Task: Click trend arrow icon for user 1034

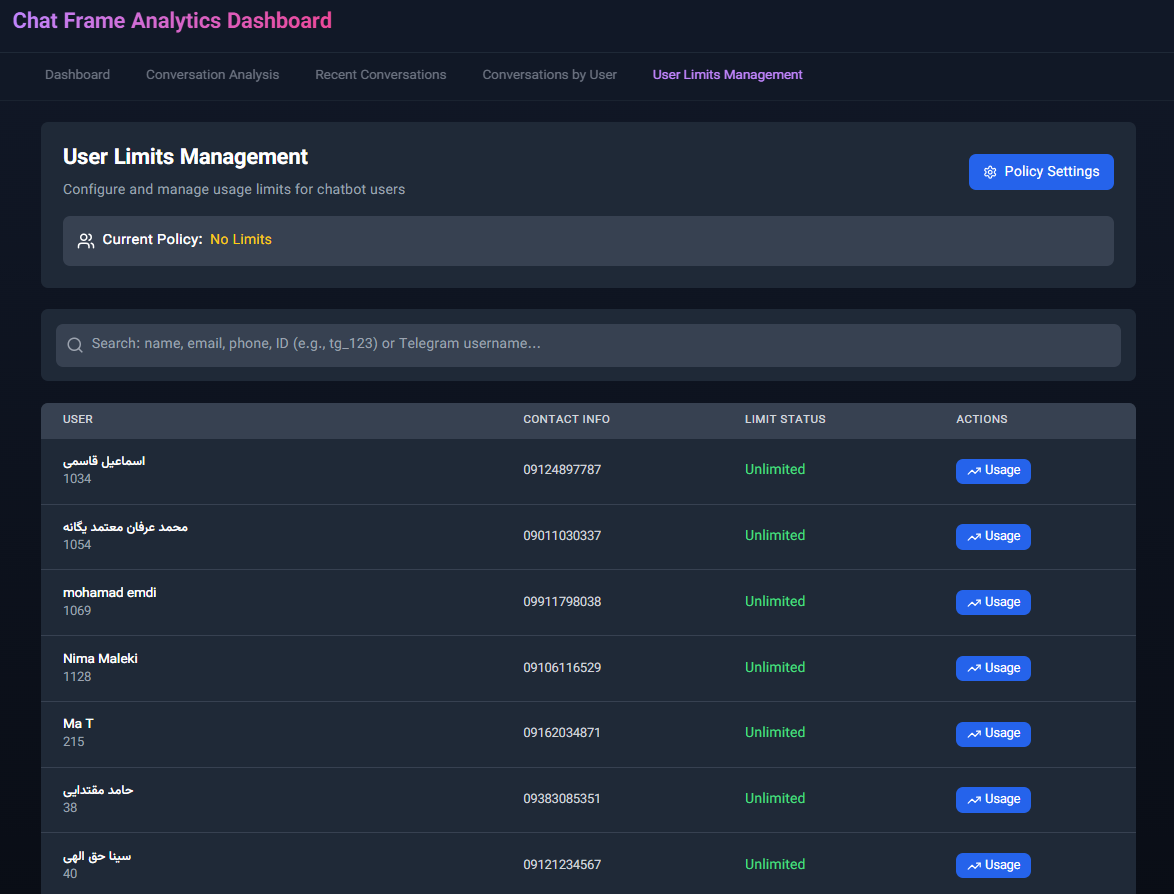Action: point(973,471)
